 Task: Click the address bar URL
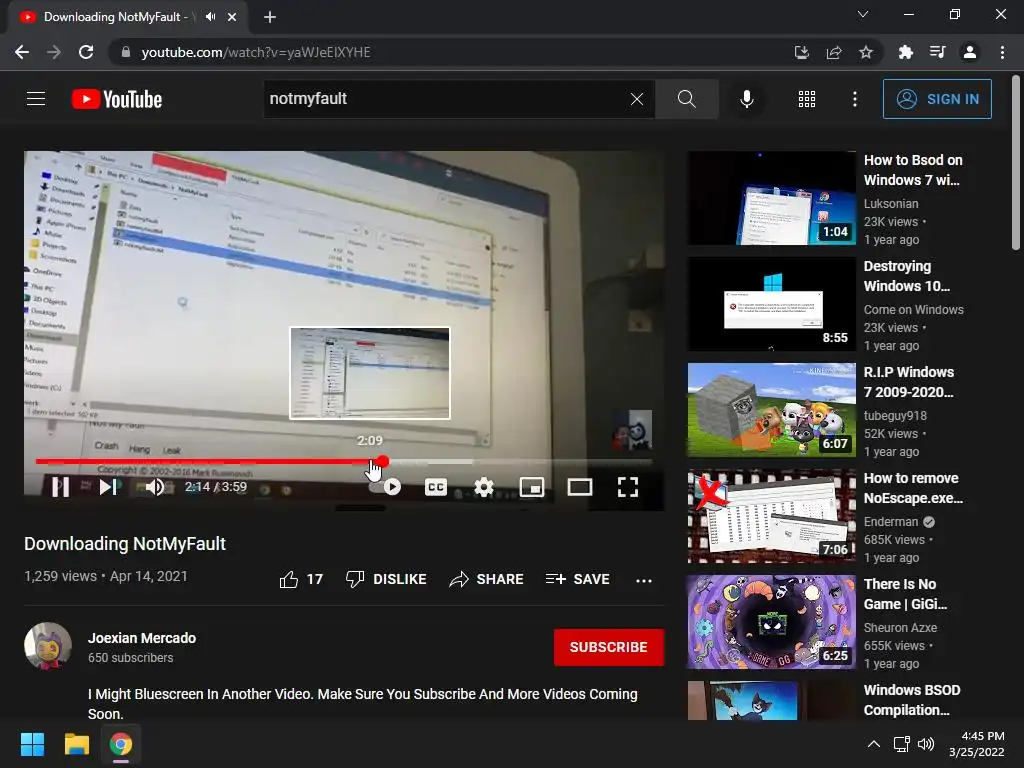coord(256,52)
